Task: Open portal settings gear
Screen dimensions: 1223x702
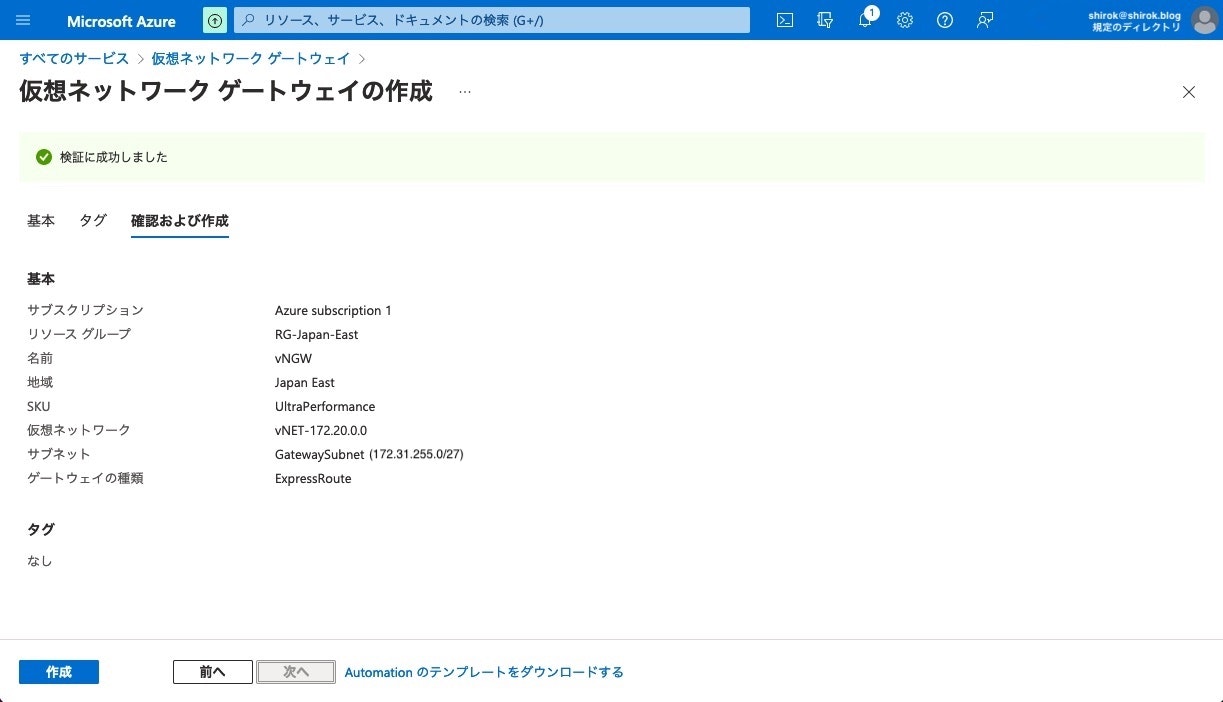Action: tap(905, 20)
